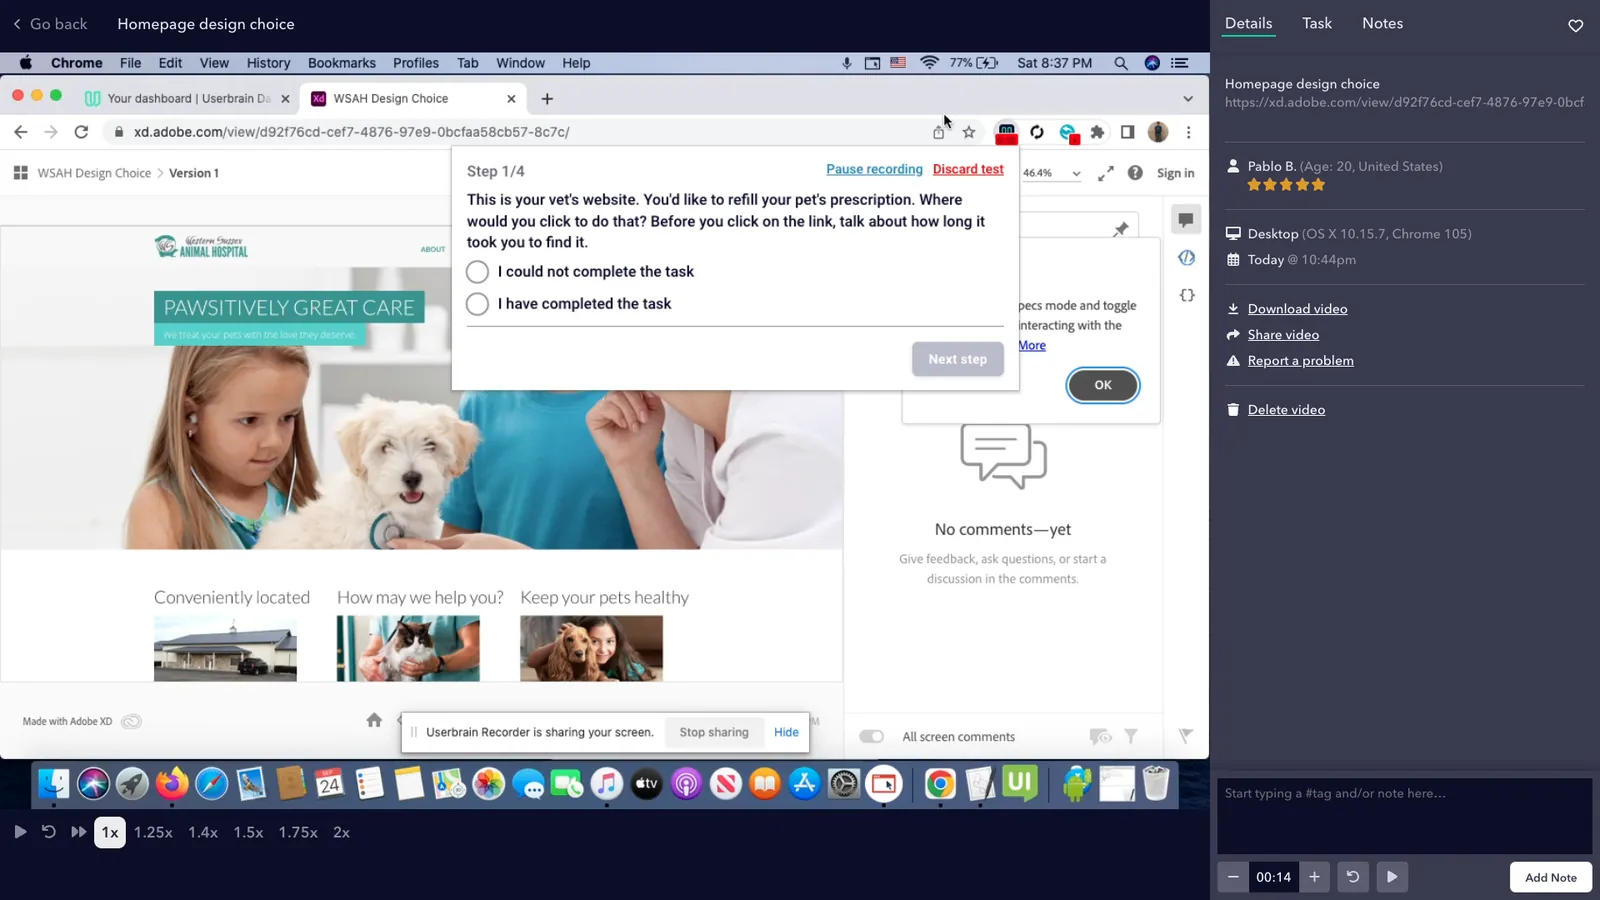Click the fast-forward skip icon
Image resolution: width=1600 pixels, height=900 pixels.
tap(78, 832)
